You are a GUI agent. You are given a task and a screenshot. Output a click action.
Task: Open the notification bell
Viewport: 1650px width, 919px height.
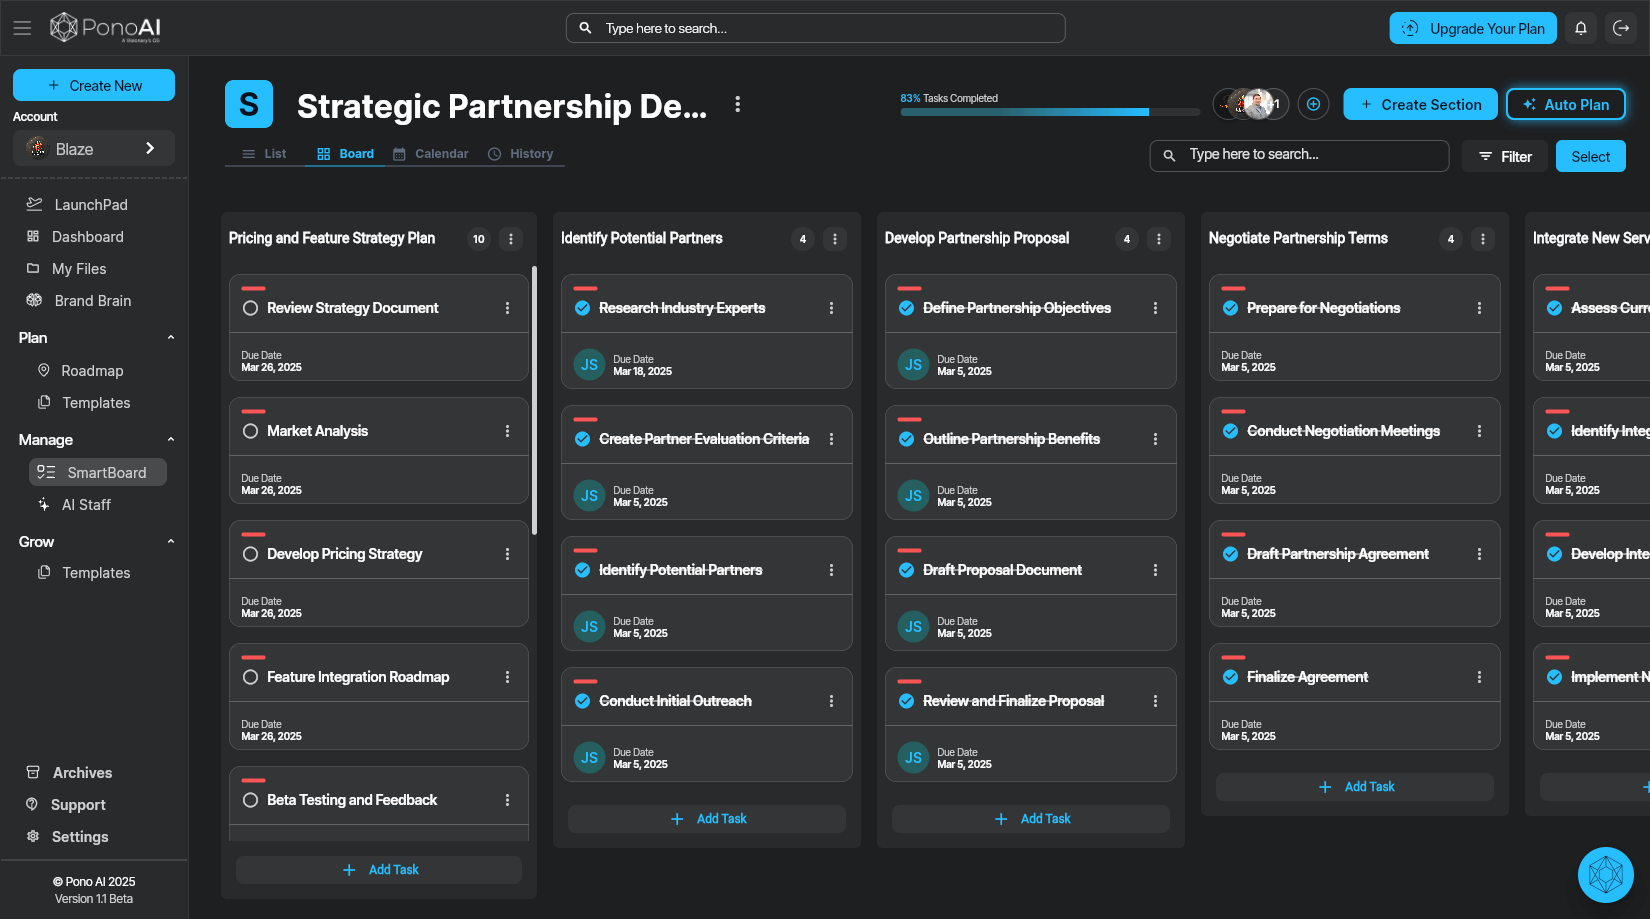click(x=1581, y=28)
